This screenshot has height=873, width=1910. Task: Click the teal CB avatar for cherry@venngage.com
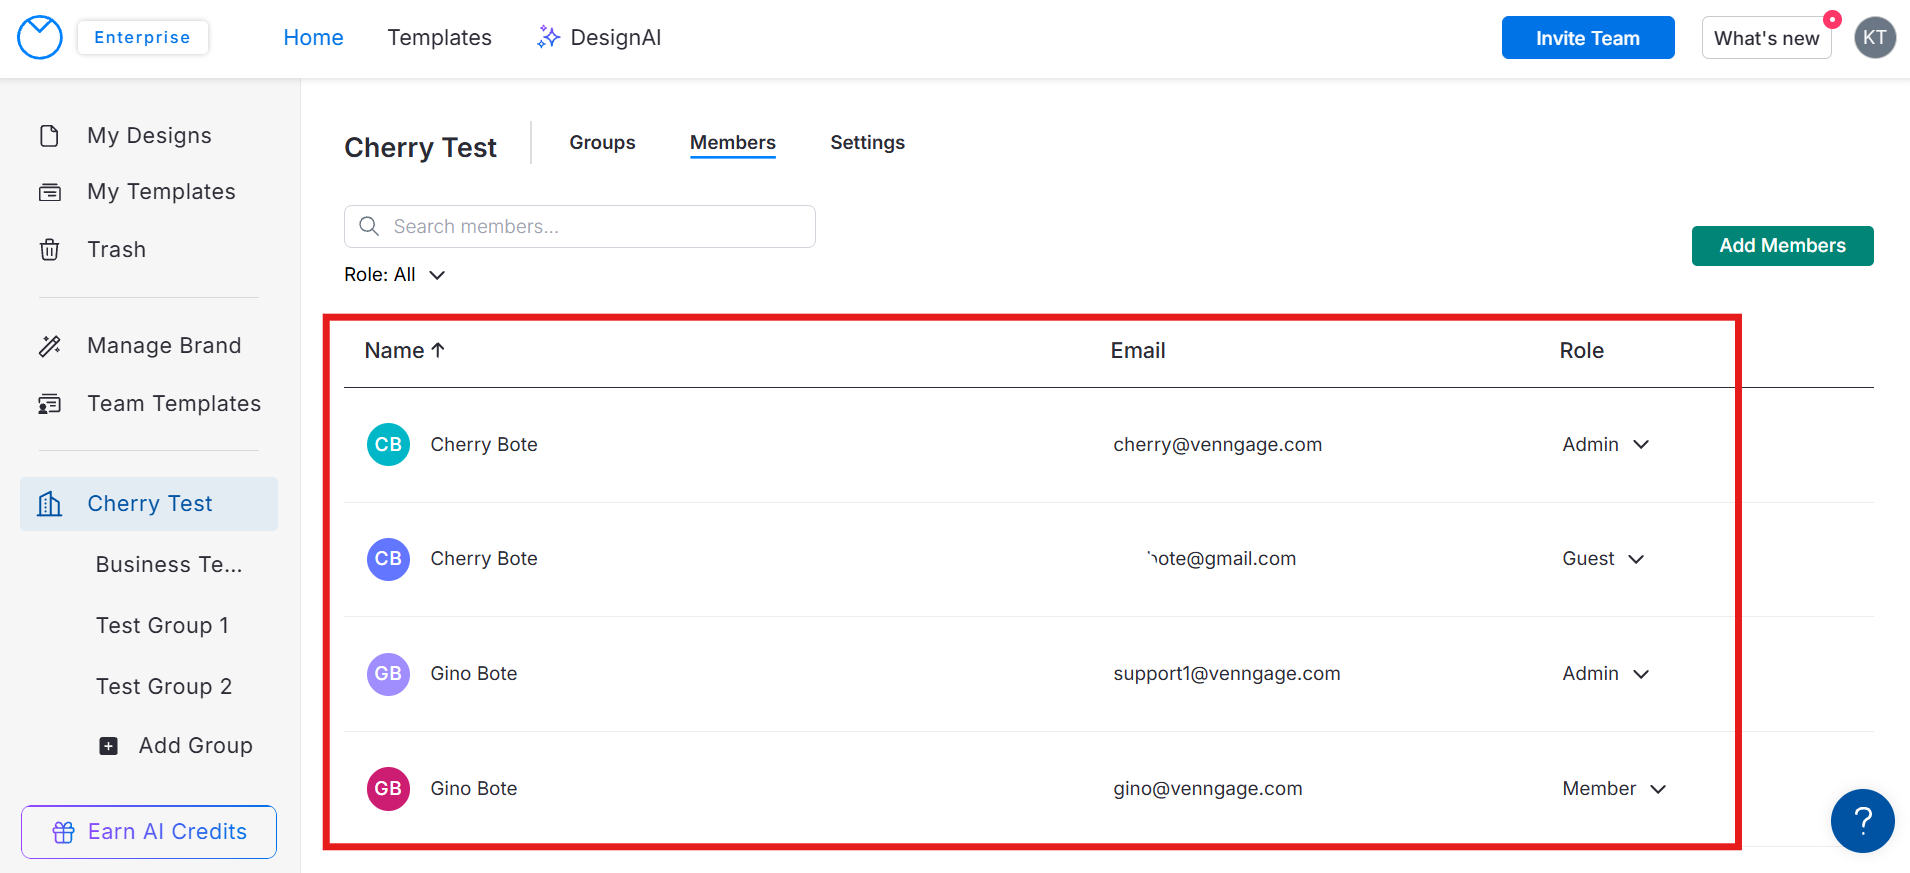(x=388, y=444)
